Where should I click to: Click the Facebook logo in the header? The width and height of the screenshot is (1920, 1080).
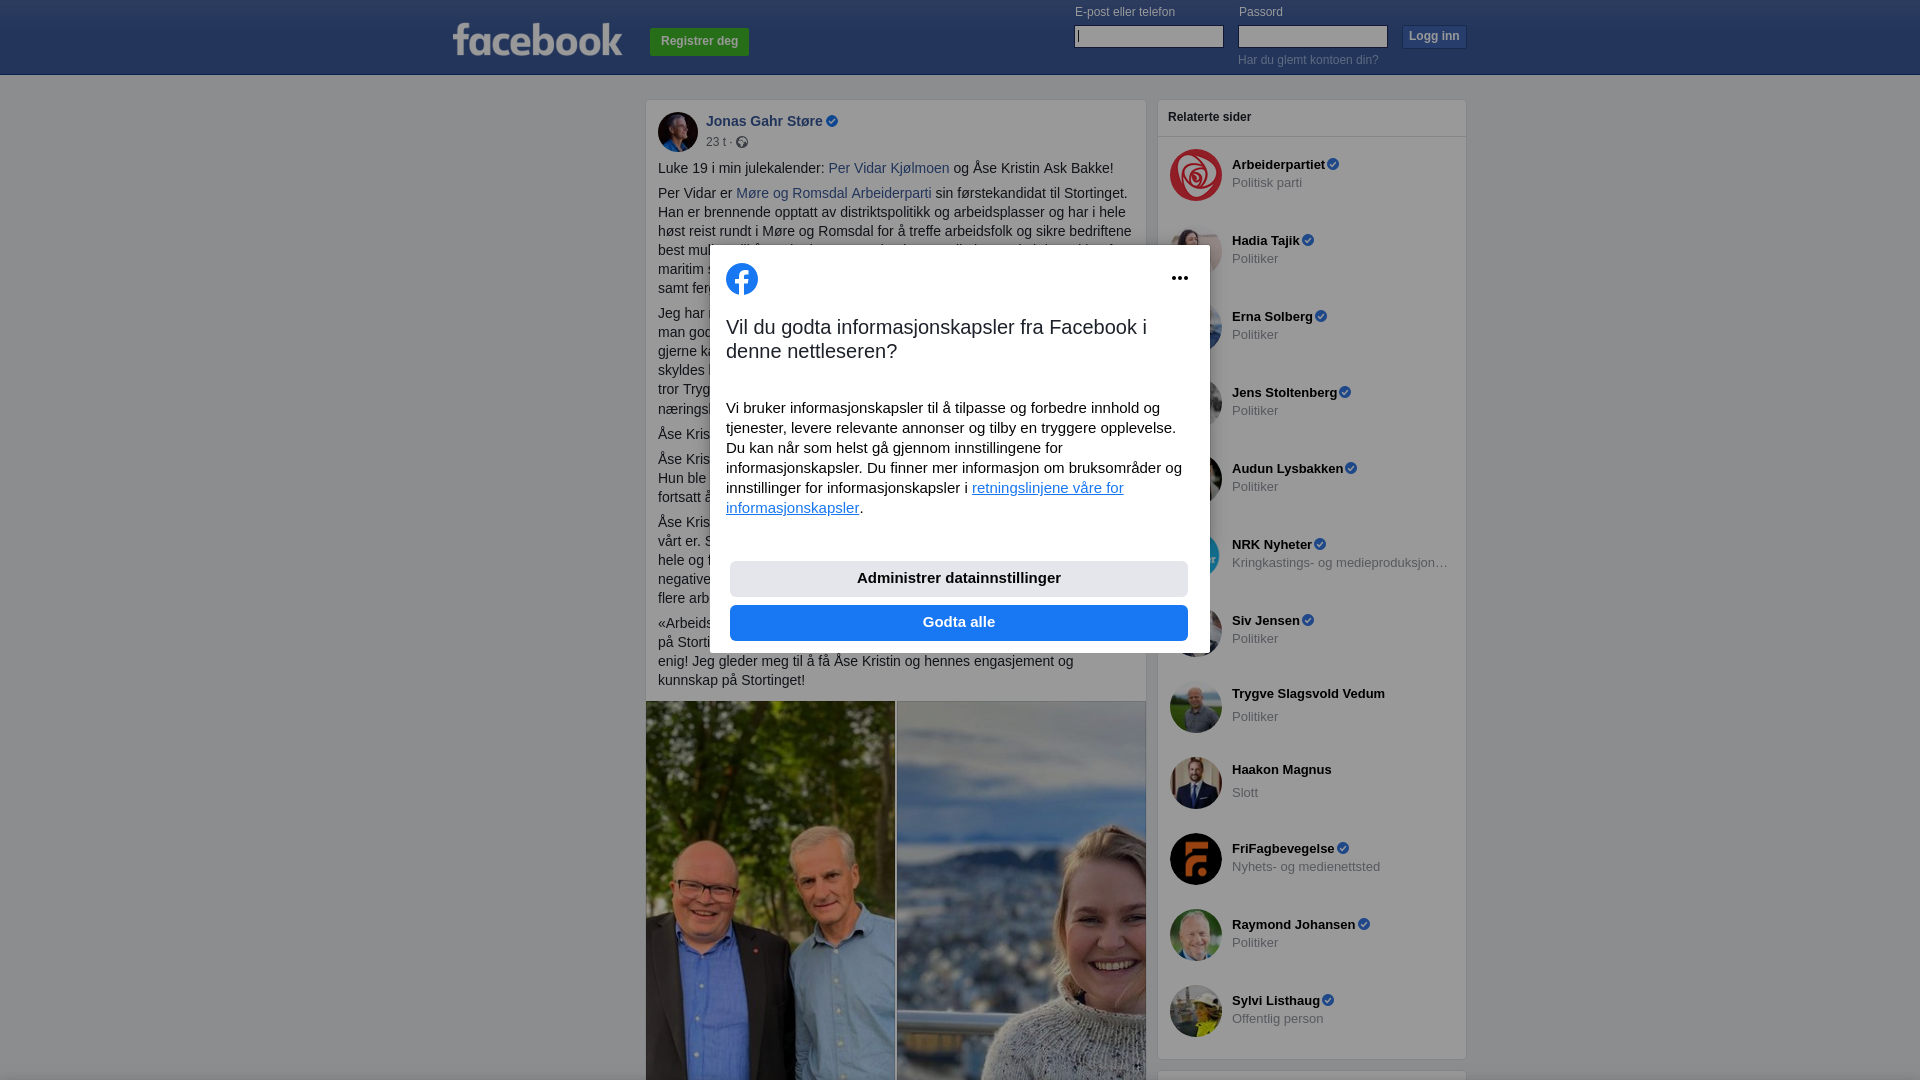click(537, 40)
